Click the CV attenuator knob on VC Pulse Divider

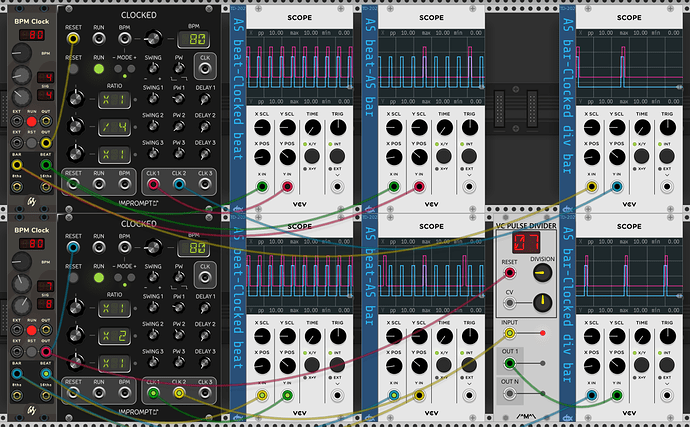543,303
